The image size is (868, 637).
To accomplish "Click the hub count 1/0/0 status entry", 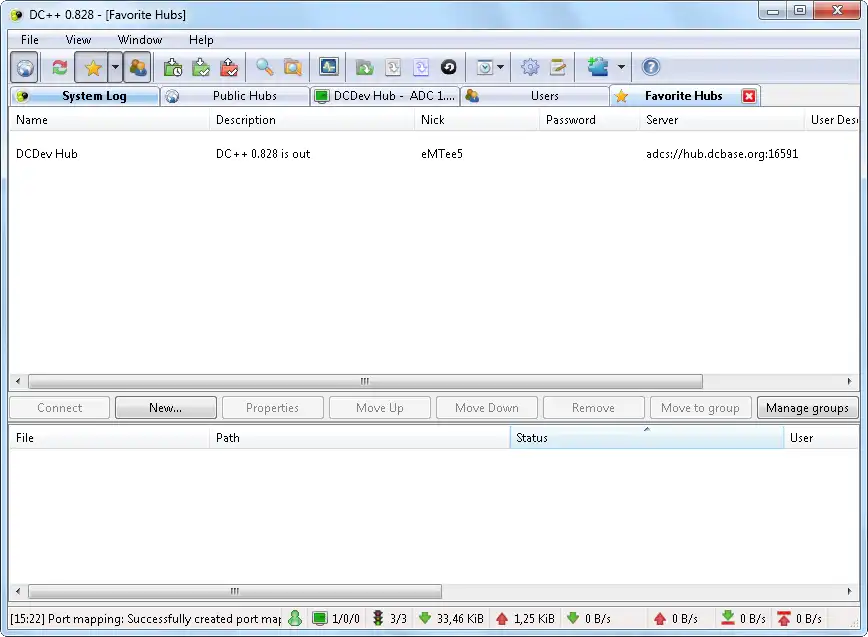I will [x=336, y=618].
